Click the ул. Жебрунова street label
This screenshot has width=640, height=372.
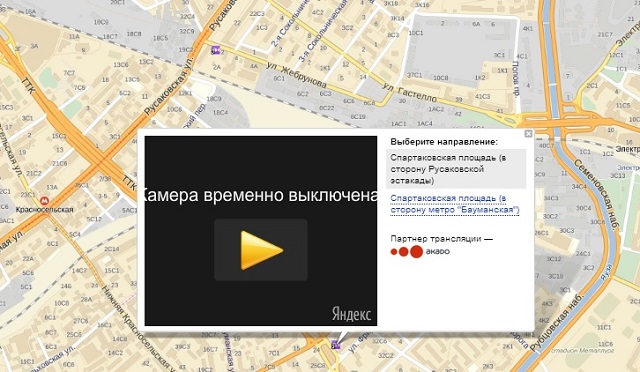[297, 75]
